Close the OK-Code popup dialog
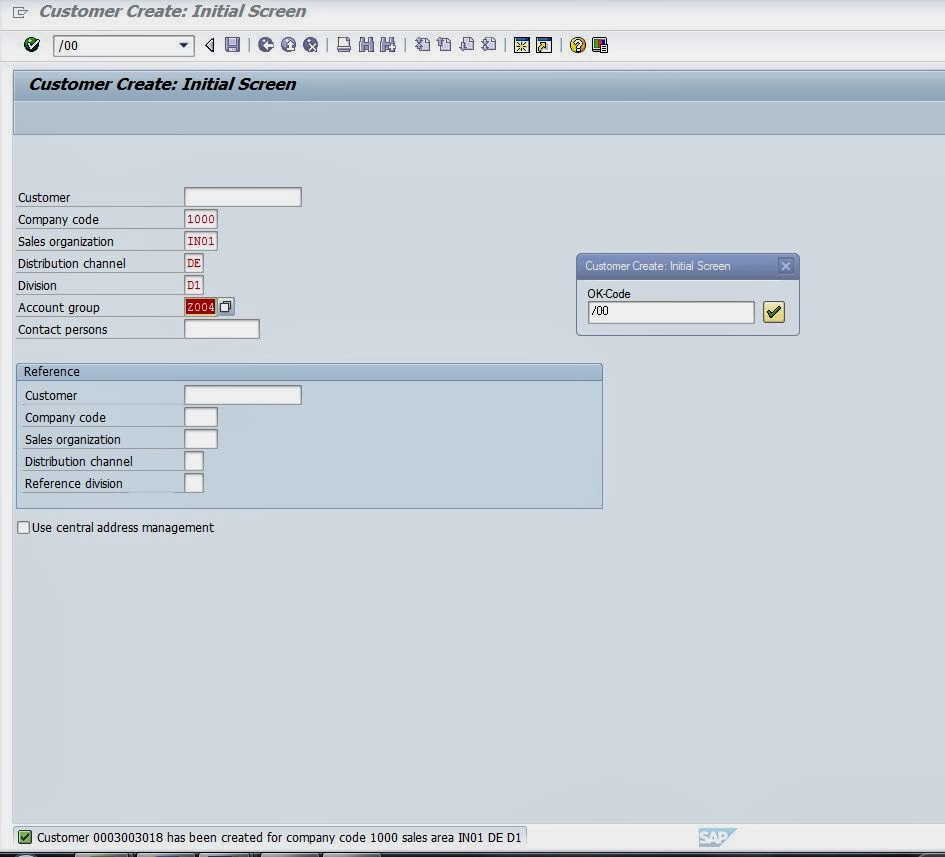The height and width of the screenshot is (857, 945). [785, 266]
